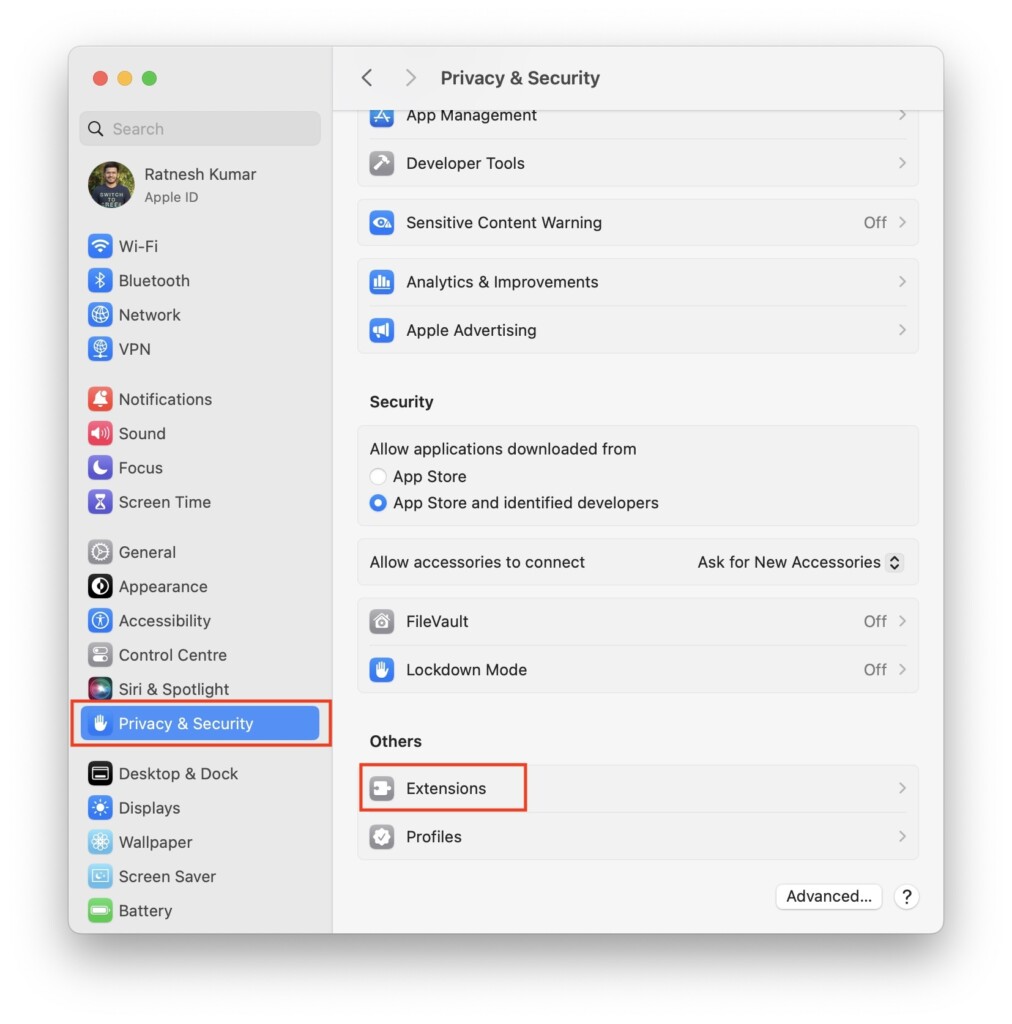This screenshot has height=1024, width=1012.
Task: Expand FileVault row chevron
Action: [x=902, y=622]
